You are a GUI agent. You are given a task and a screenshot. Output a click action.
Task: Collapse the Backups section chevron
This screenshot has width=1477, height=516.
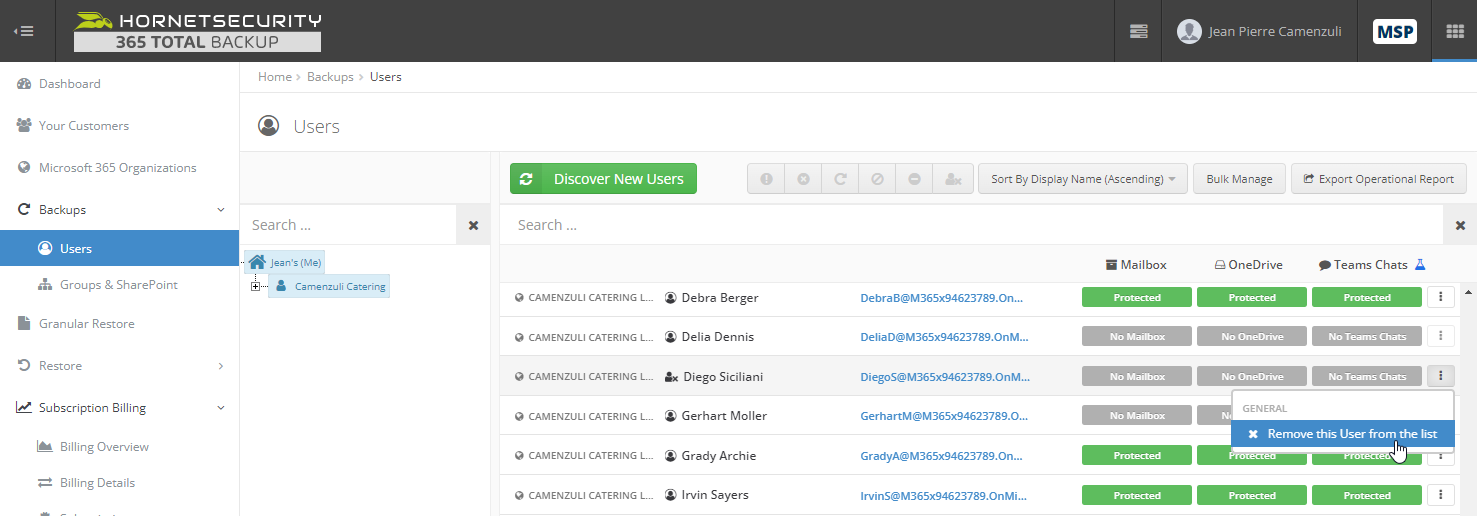click(221, 210)
